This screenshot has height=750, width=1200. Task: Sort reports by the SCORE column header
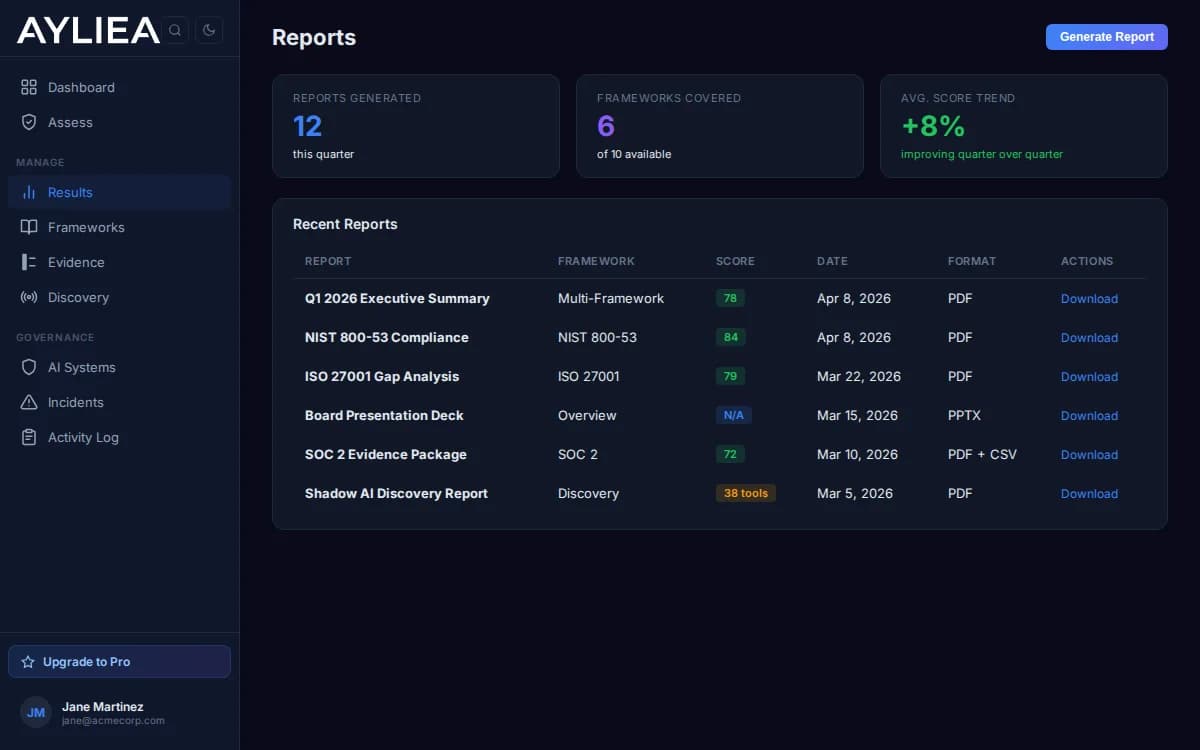click(x=735, y=261)
